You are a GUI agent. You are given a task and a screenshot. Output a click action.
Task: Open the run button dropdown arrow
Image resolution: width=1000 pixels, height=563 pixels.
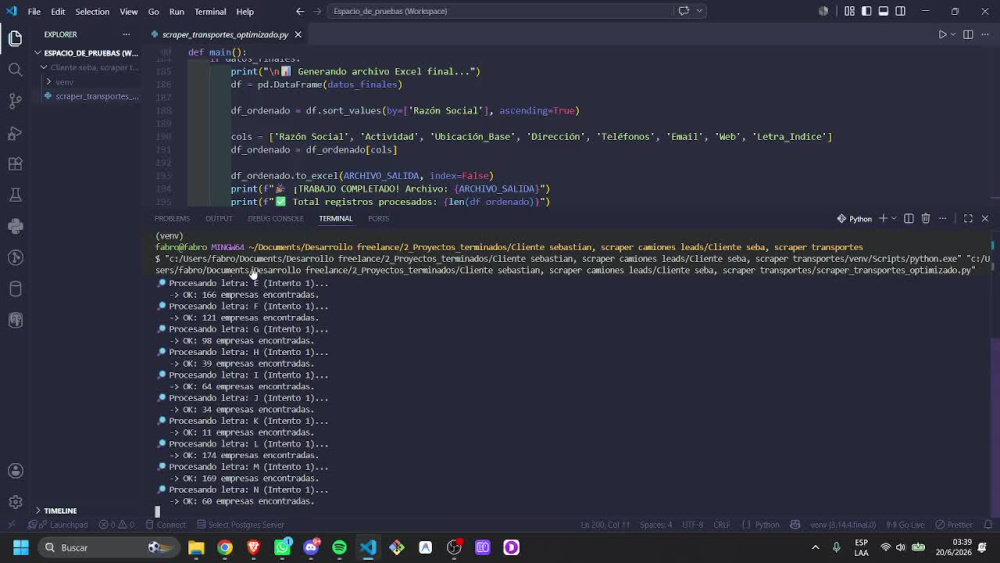click(953, 34)
